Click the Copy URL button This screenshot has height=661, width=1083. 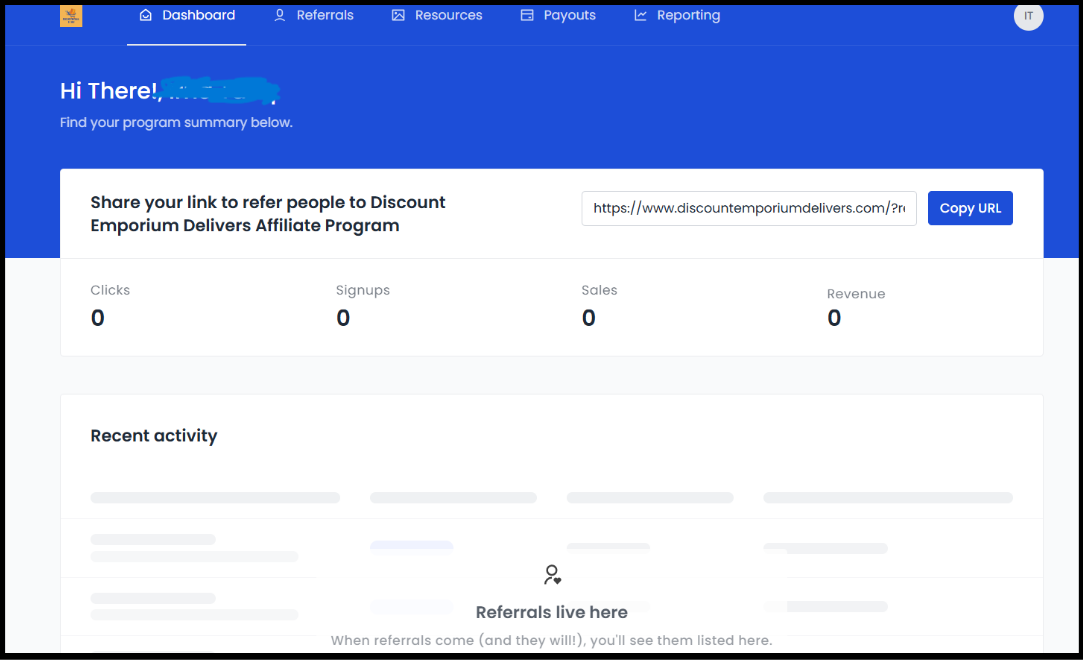(970, 208)
